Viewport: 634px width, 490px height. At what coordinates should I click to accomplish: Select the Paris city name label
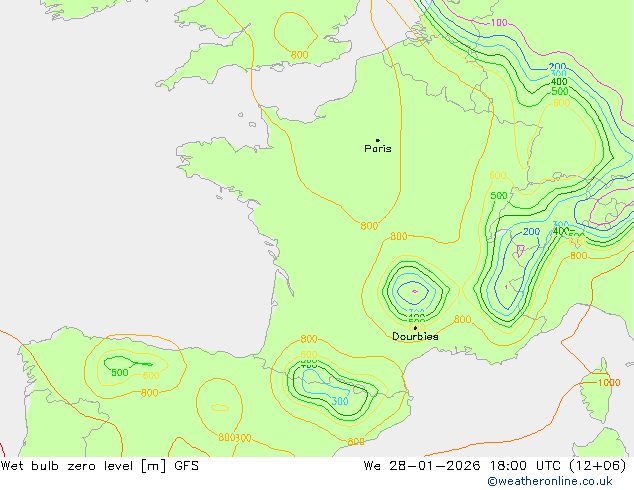[378, 149]
